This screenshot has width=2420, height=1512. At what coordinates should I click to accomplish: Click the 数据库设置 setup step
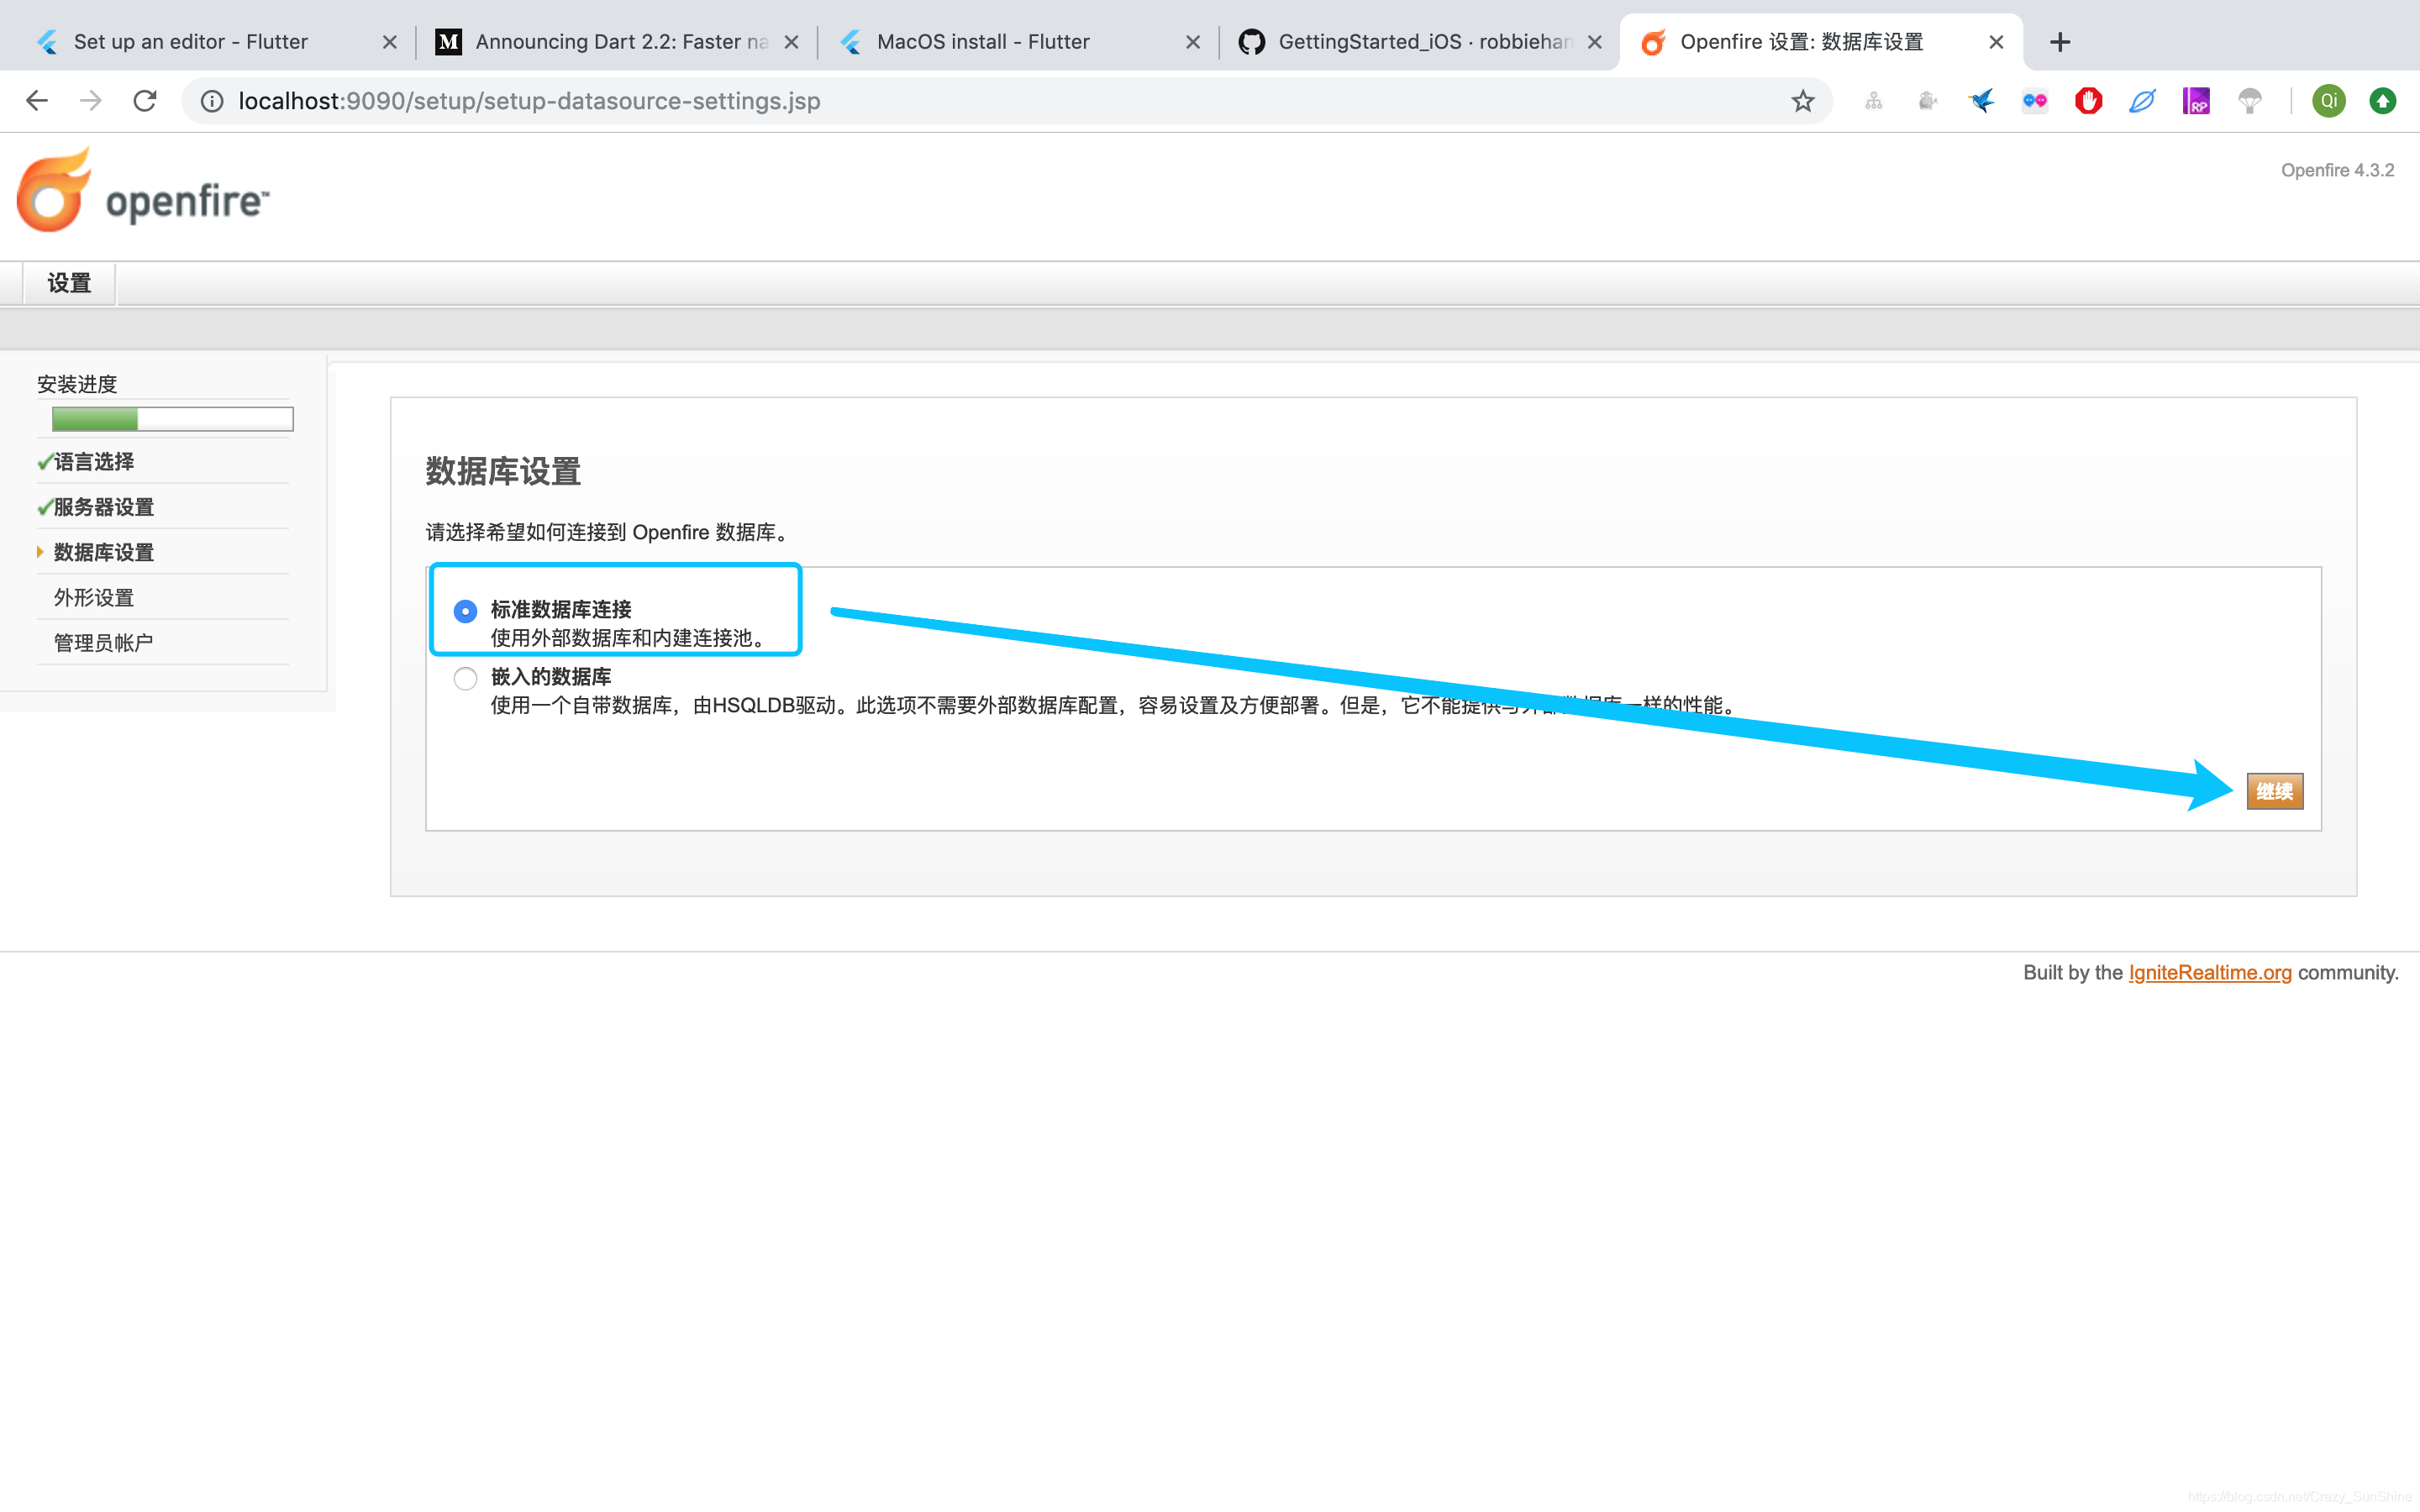pos(103,552)
